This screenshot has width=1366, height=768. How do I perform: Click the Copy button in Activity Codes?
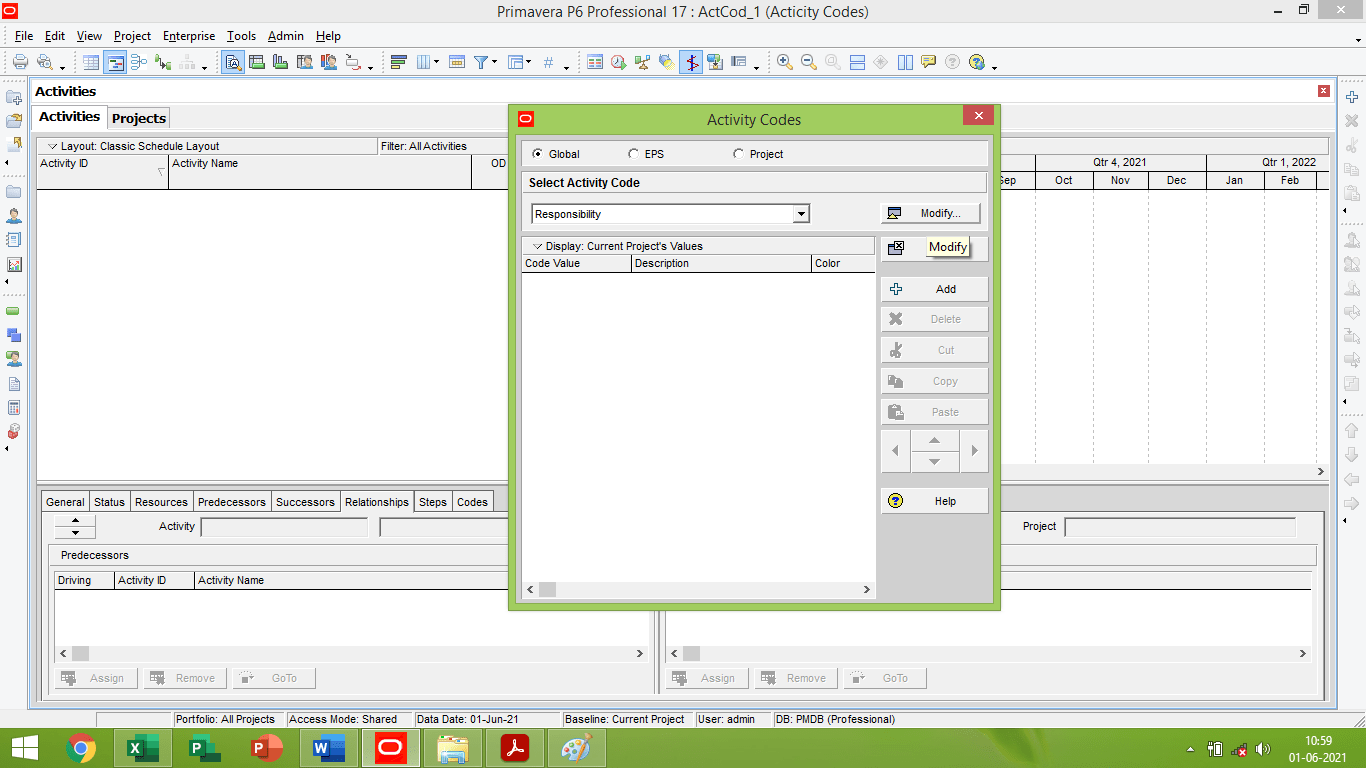tap(934, 381)
